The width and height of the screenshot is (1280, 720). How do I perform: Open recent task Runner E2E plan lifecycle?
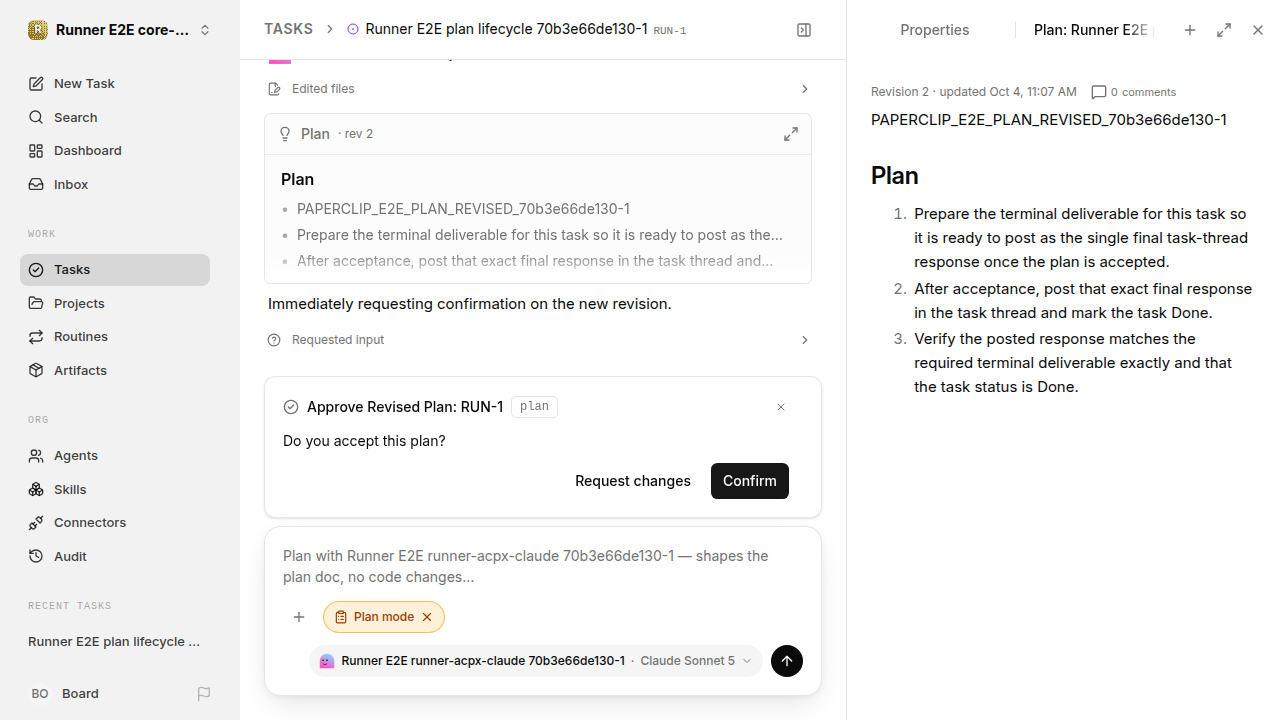(115, 642)
